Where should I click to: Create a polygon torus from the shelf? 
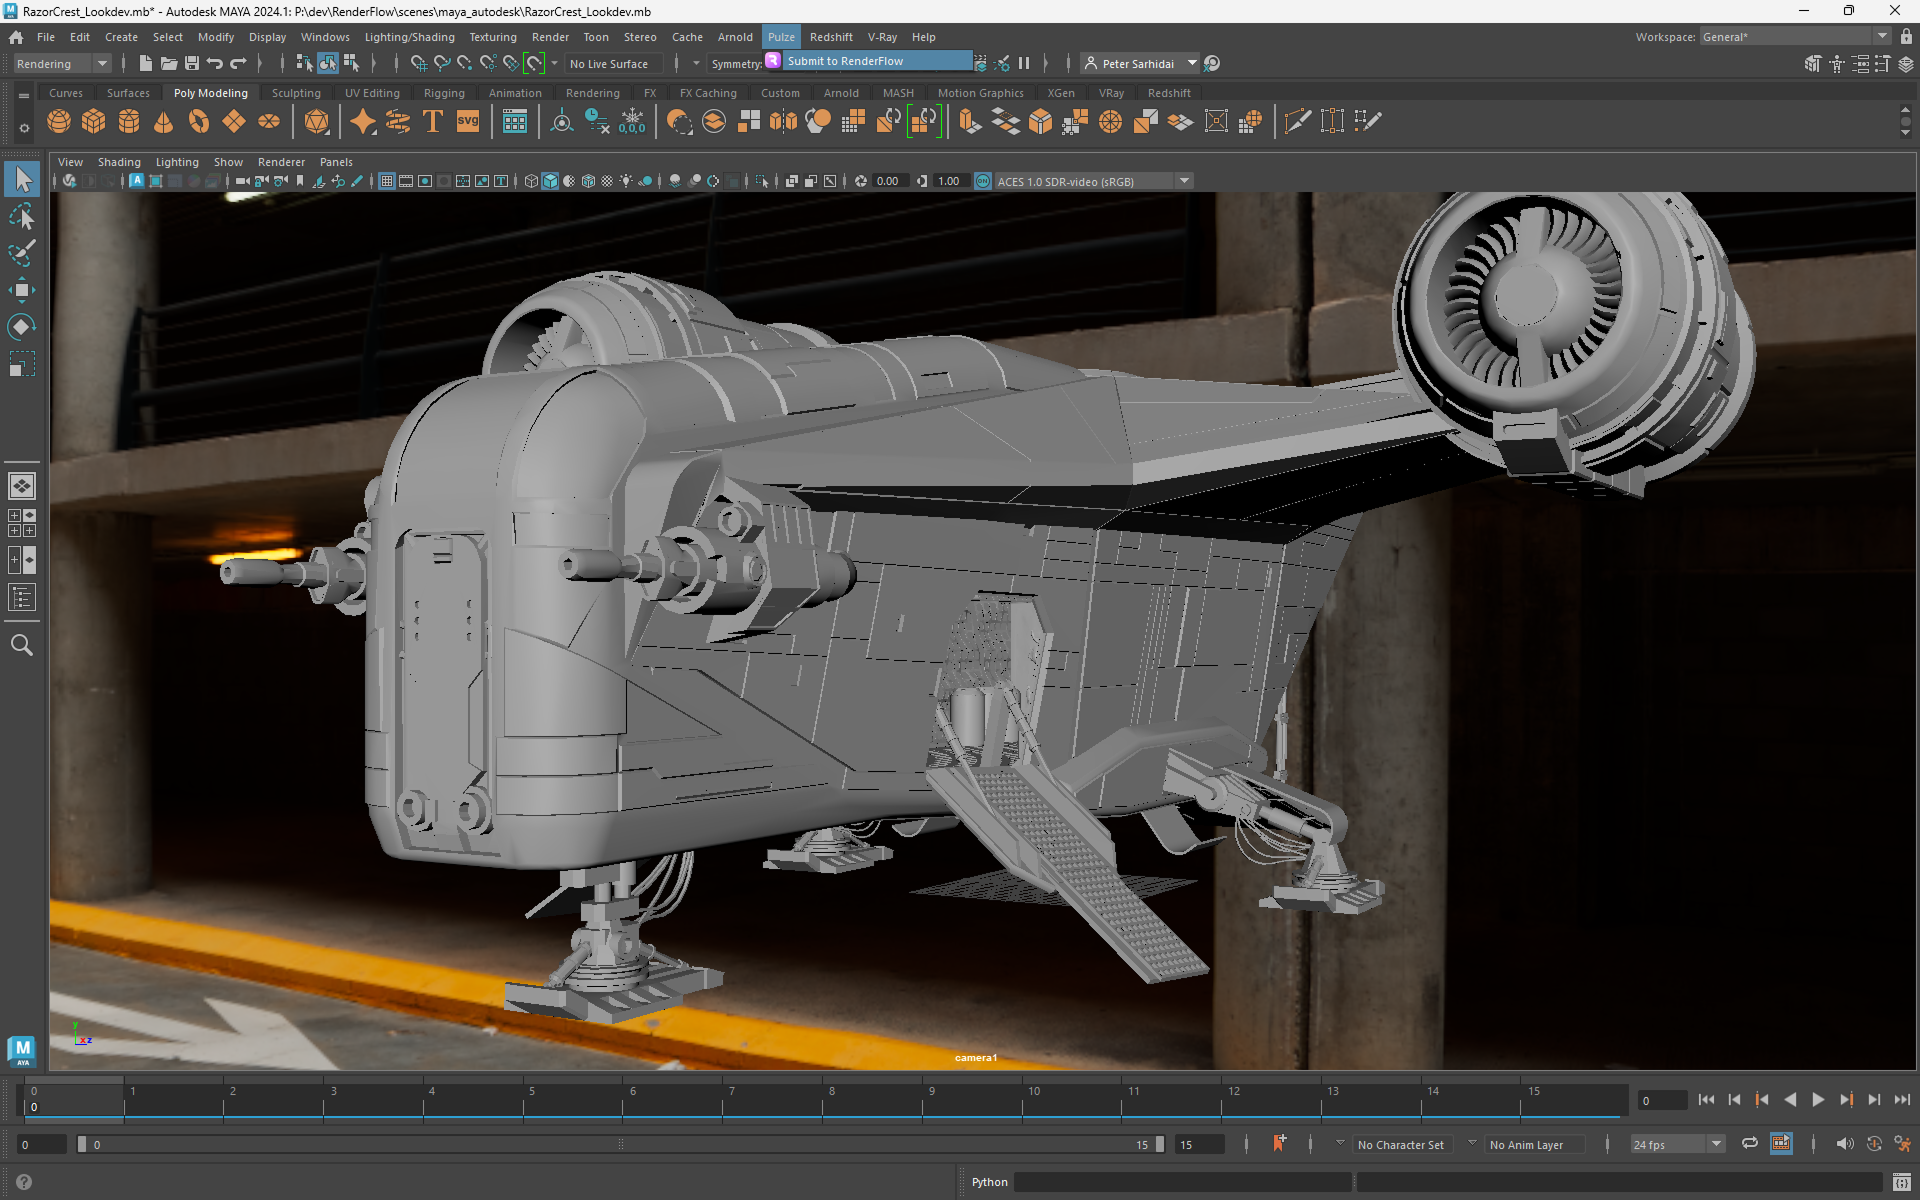(199, 122)
